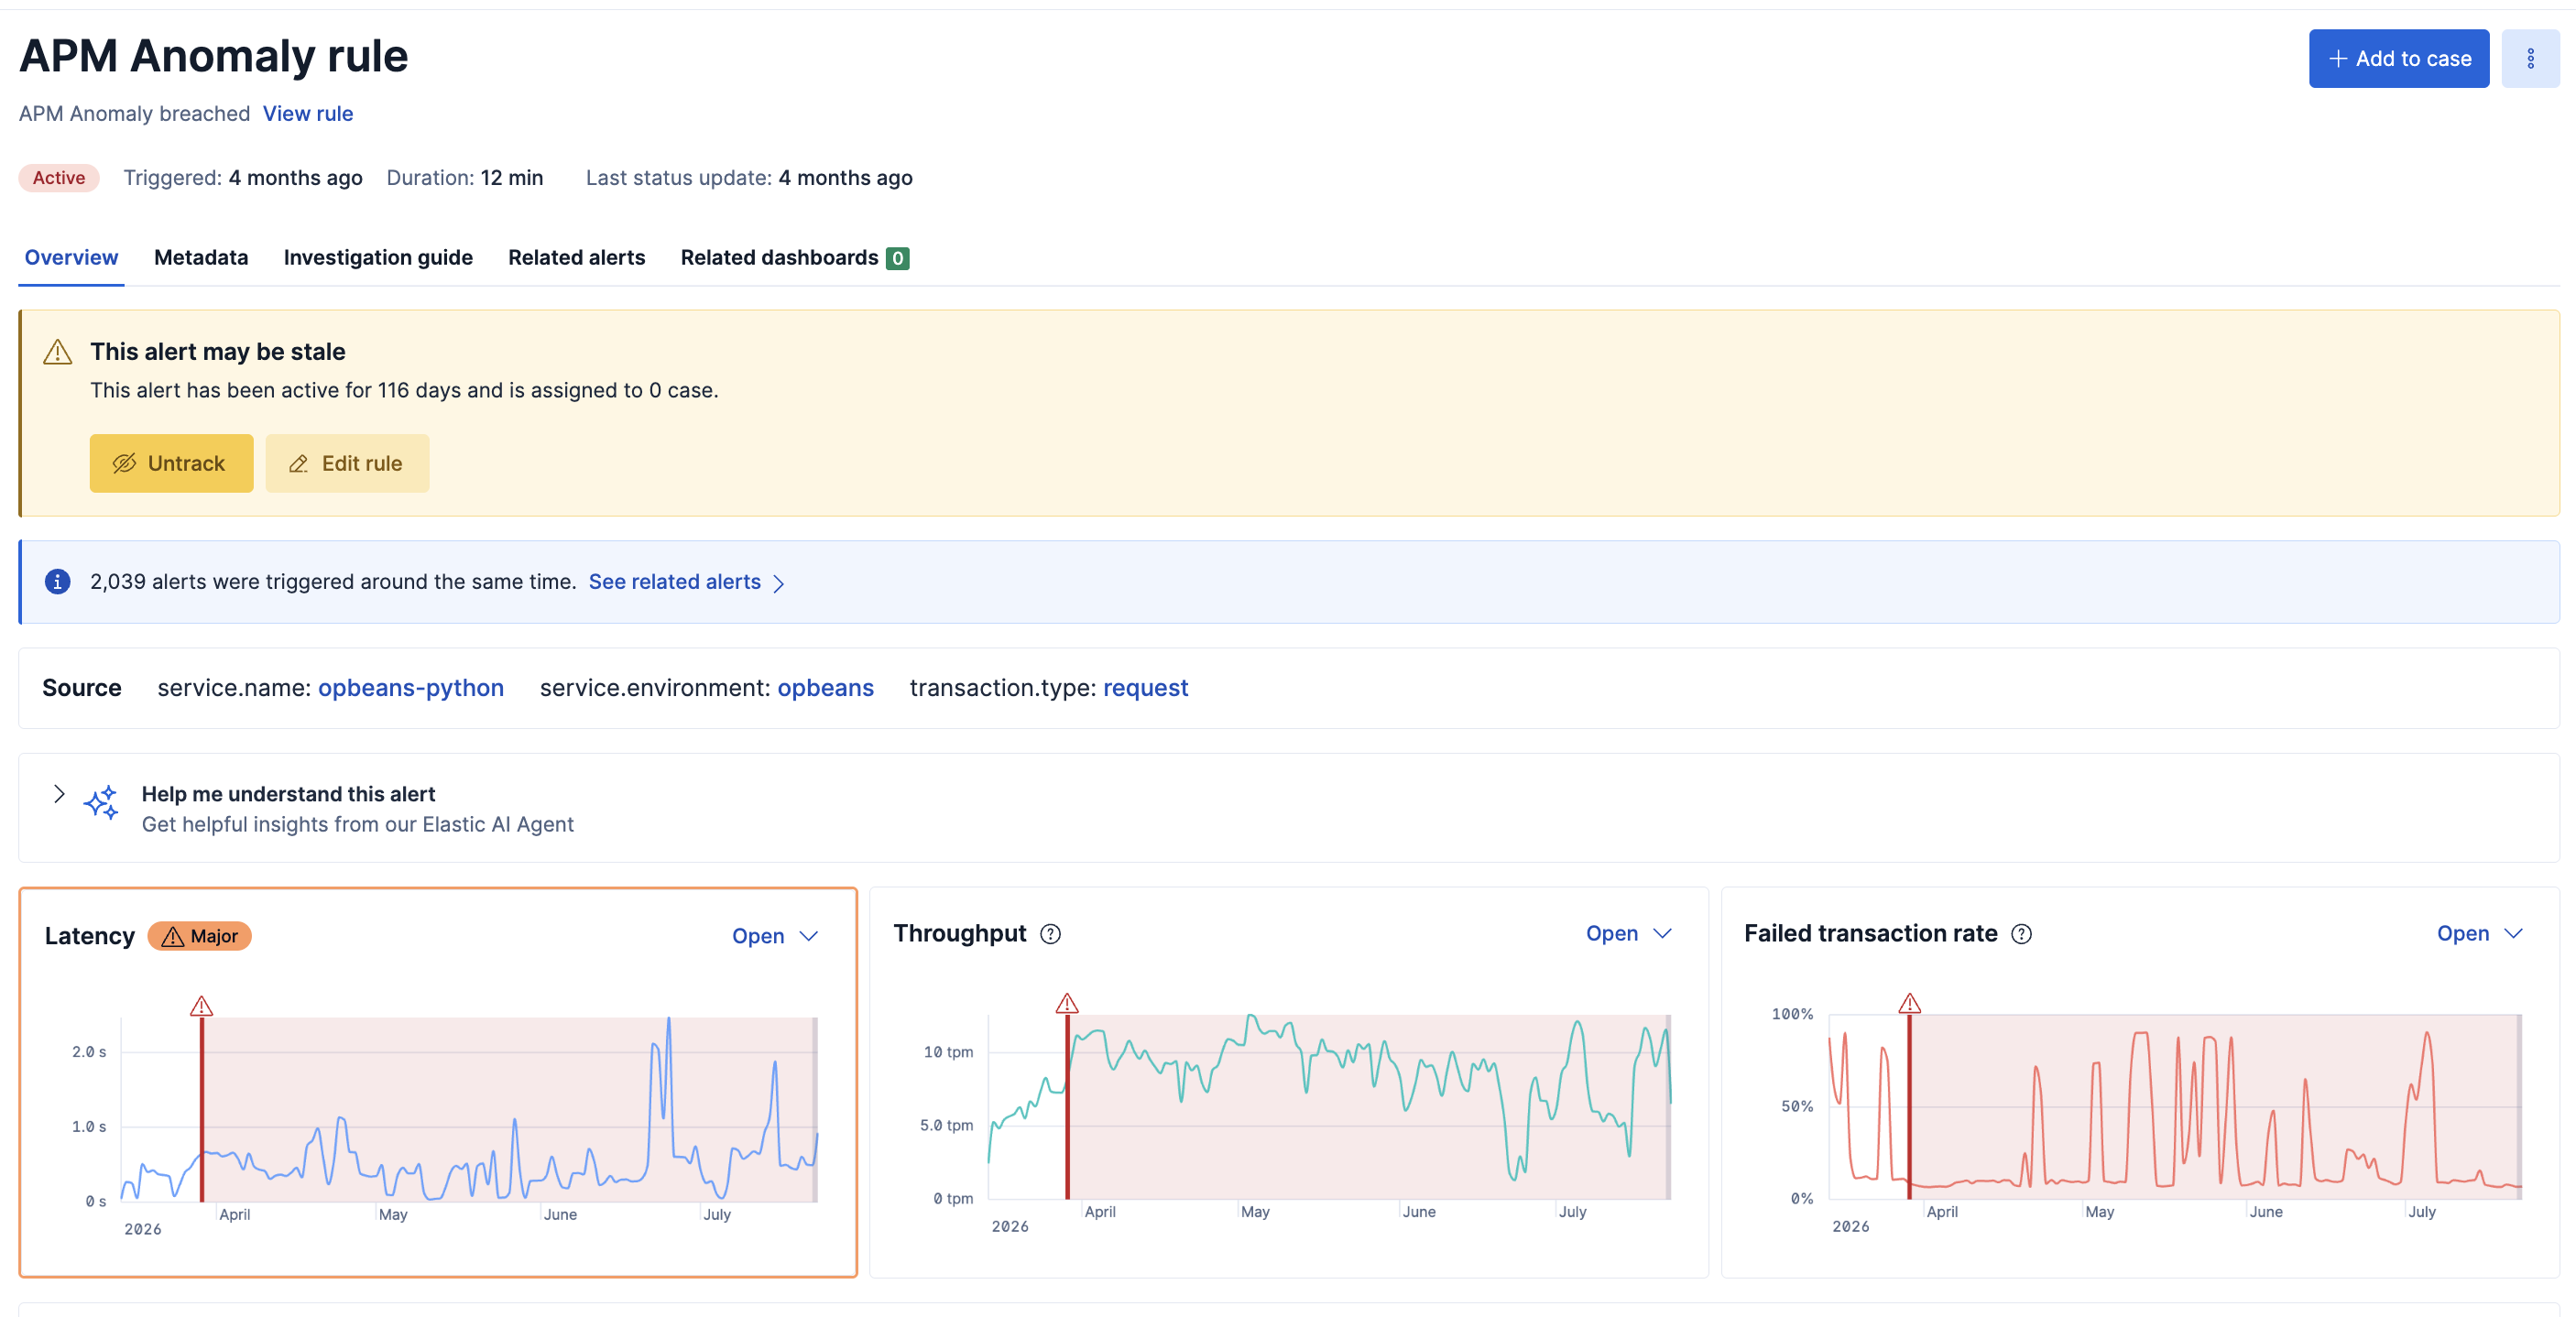Switch to the Overview tab

tap(71, 257)
